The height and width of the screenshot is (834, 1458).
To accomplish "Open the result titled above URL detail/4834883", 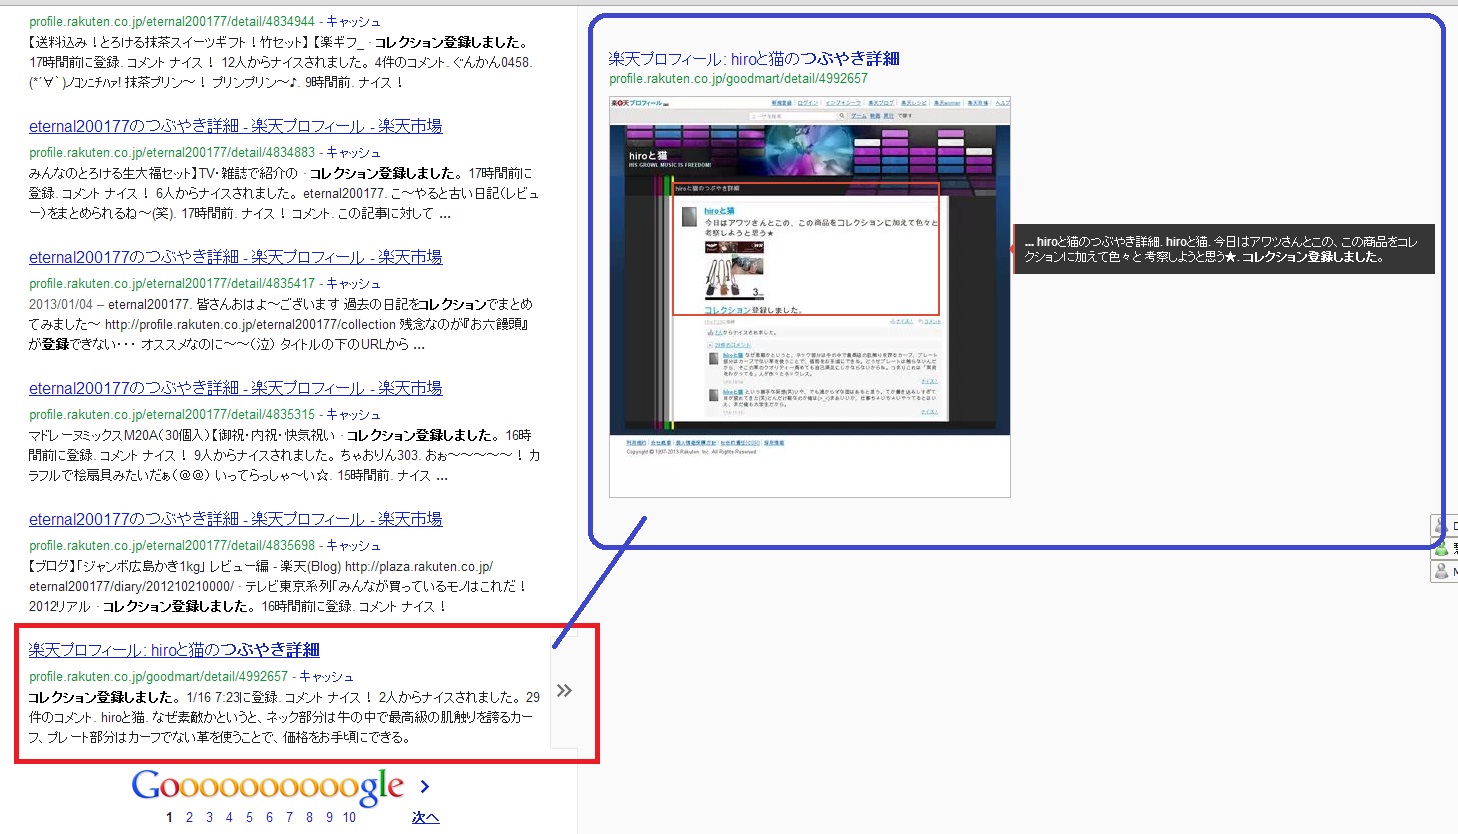I will (x=235, y=126).
